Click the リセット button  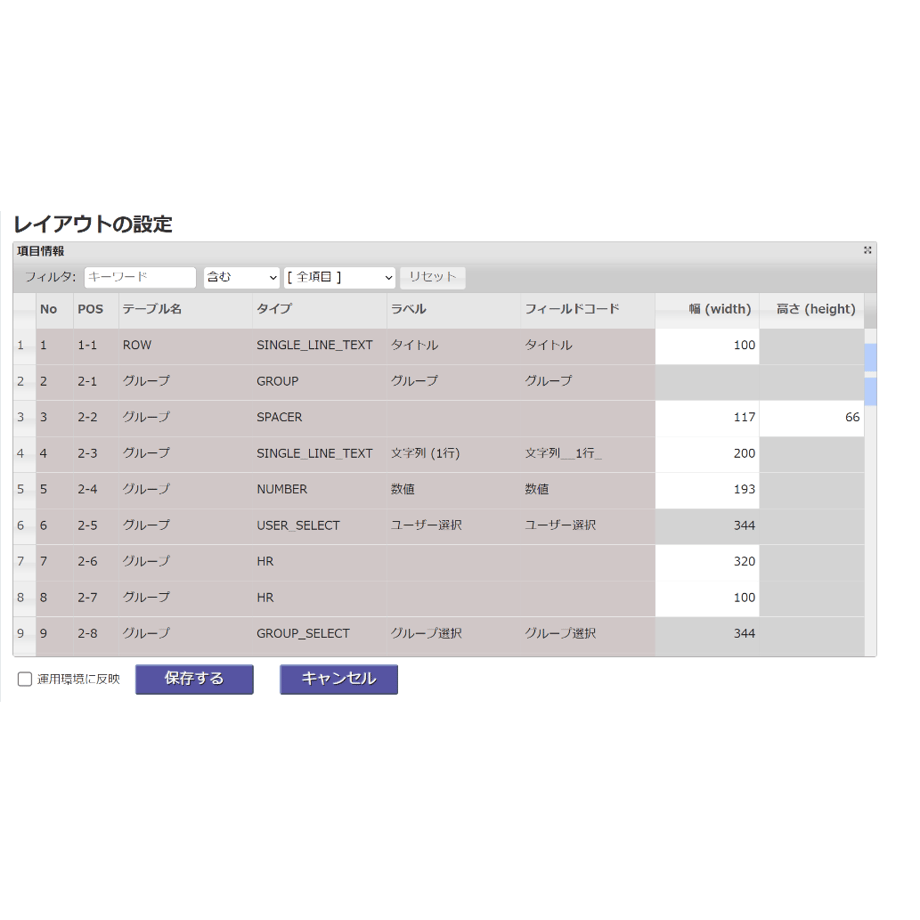432,278
